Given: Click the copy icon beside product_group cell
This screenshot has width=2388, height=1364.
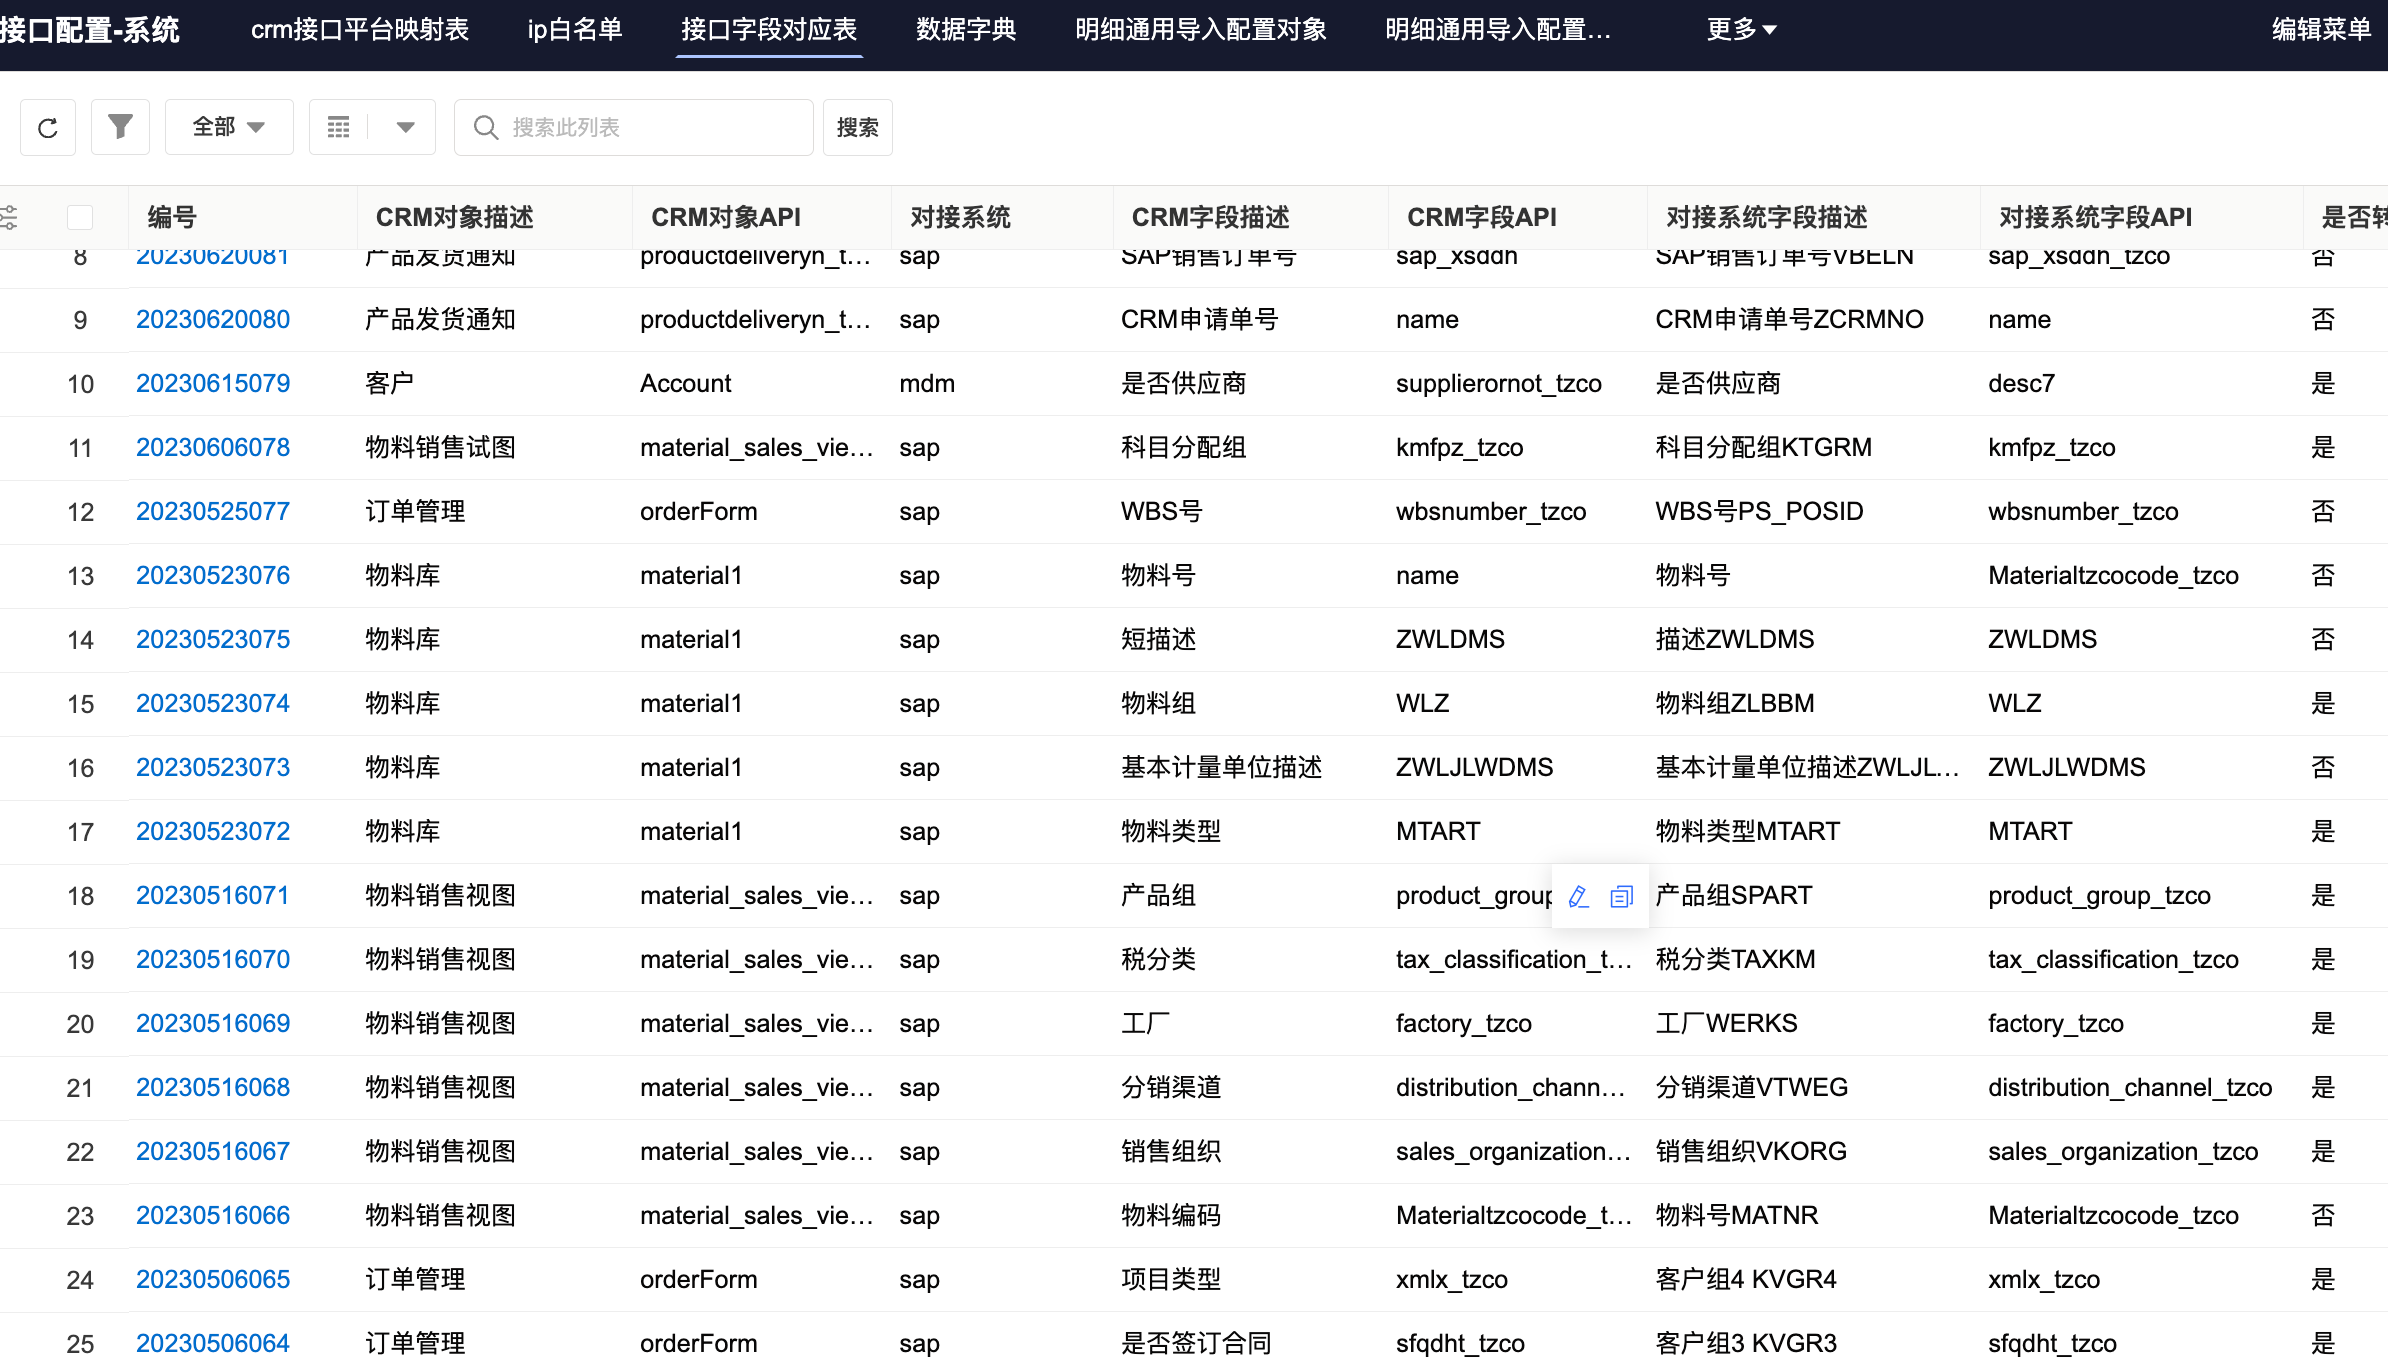Looking at the screenshot, I should pyautogui.click(x=1621, y=896).
